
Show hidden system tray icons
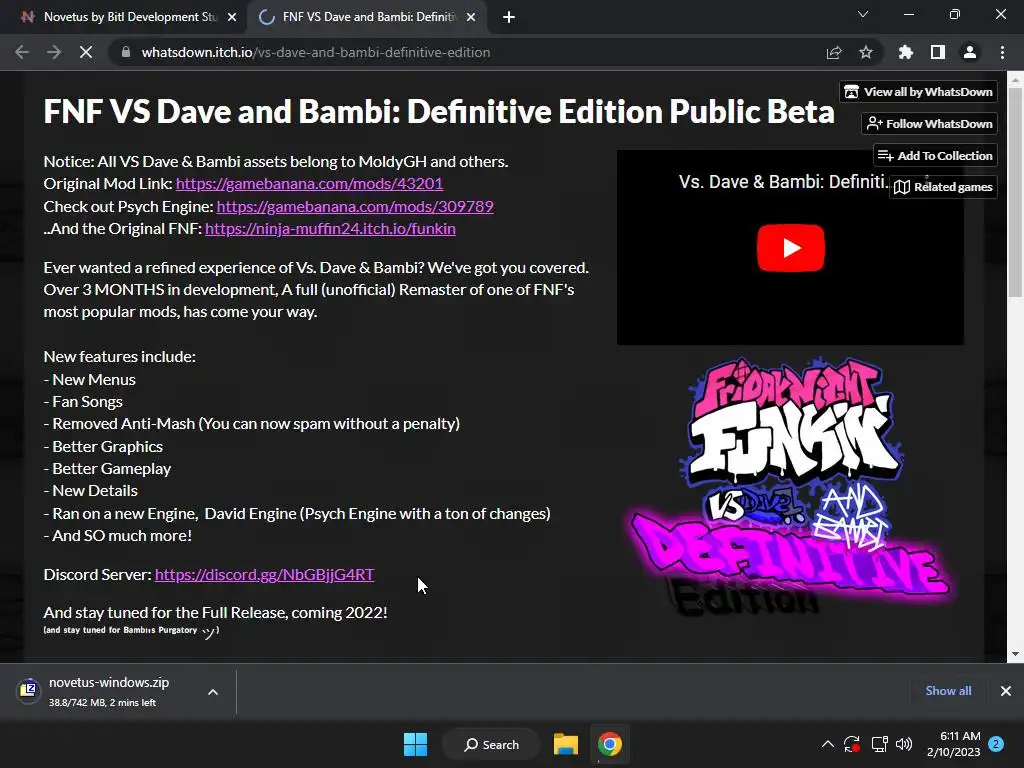(827, 744)
